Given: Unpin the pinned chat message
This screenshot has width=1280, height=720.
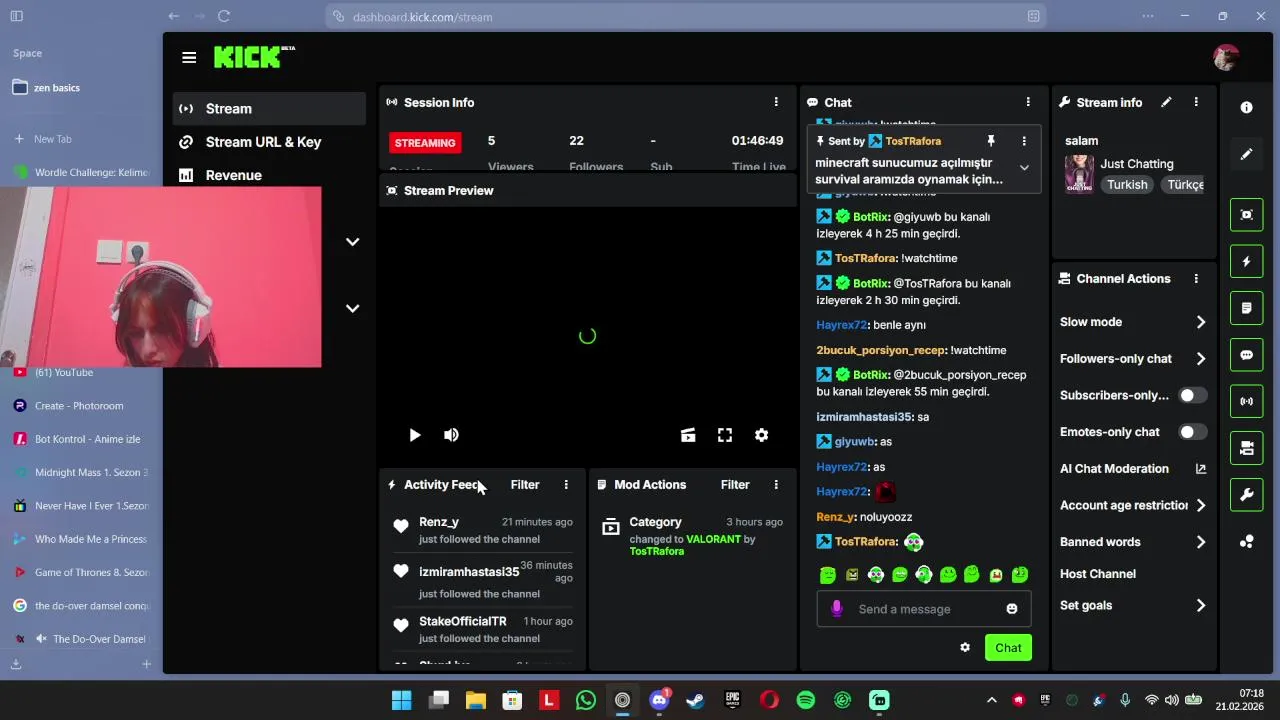Looking at the screenshot, I should point(991,141).
